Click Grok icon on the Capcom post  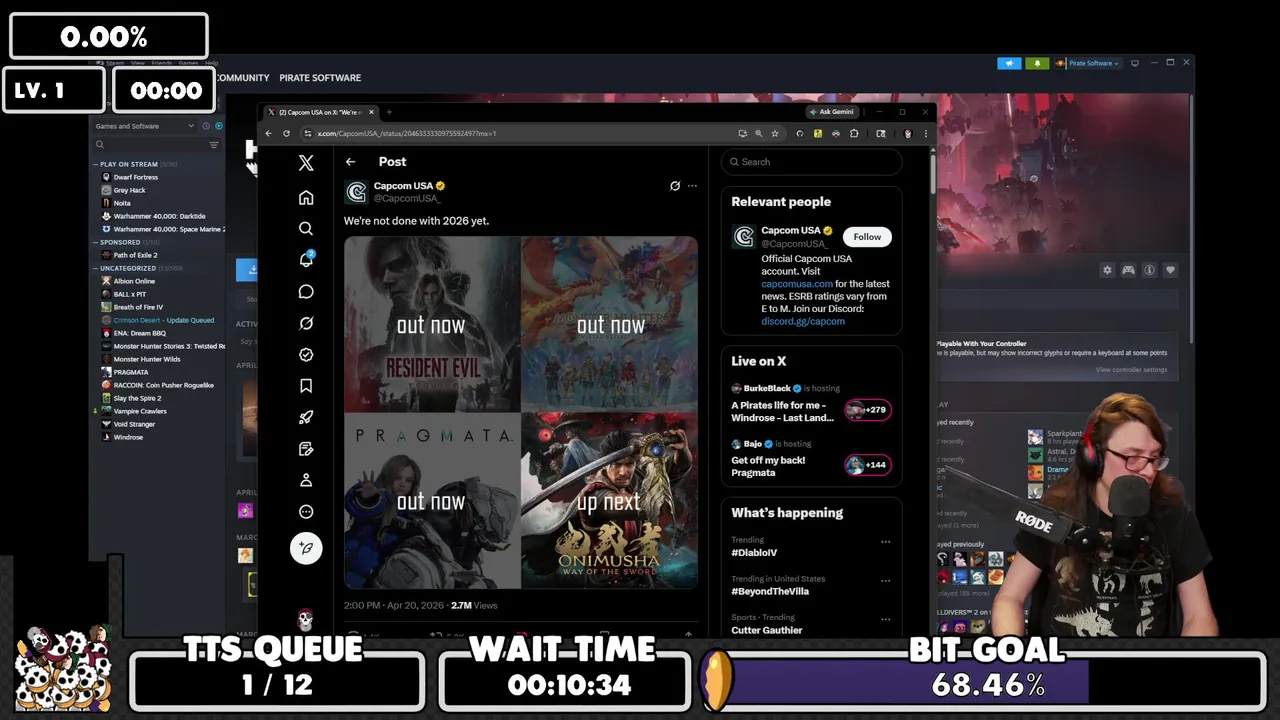(x=675, y=186)
